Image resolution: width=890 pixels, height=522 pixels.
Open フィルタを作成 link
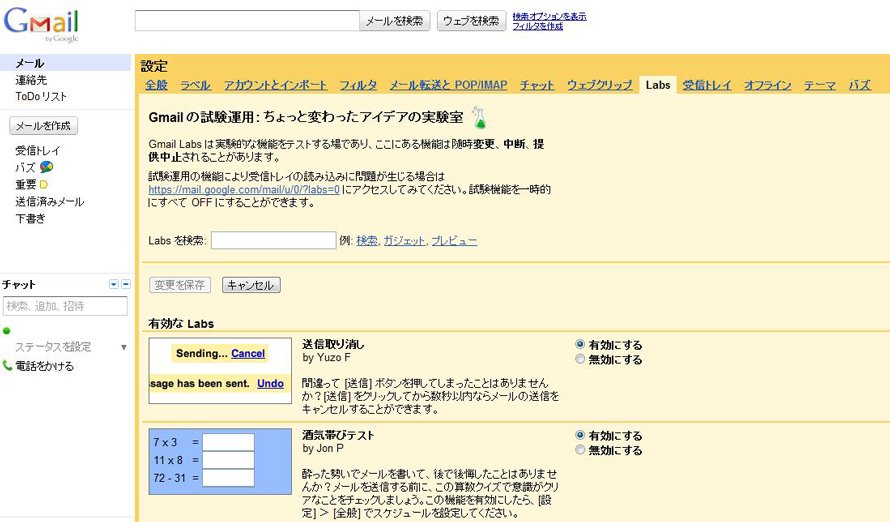(538, 26)
